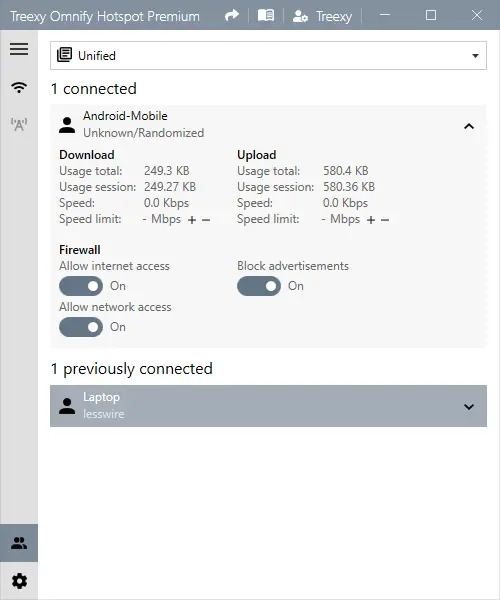This screenshot has height=600, width=500.
Task: Toggle Allow network access switch
Action: point(81,327)
